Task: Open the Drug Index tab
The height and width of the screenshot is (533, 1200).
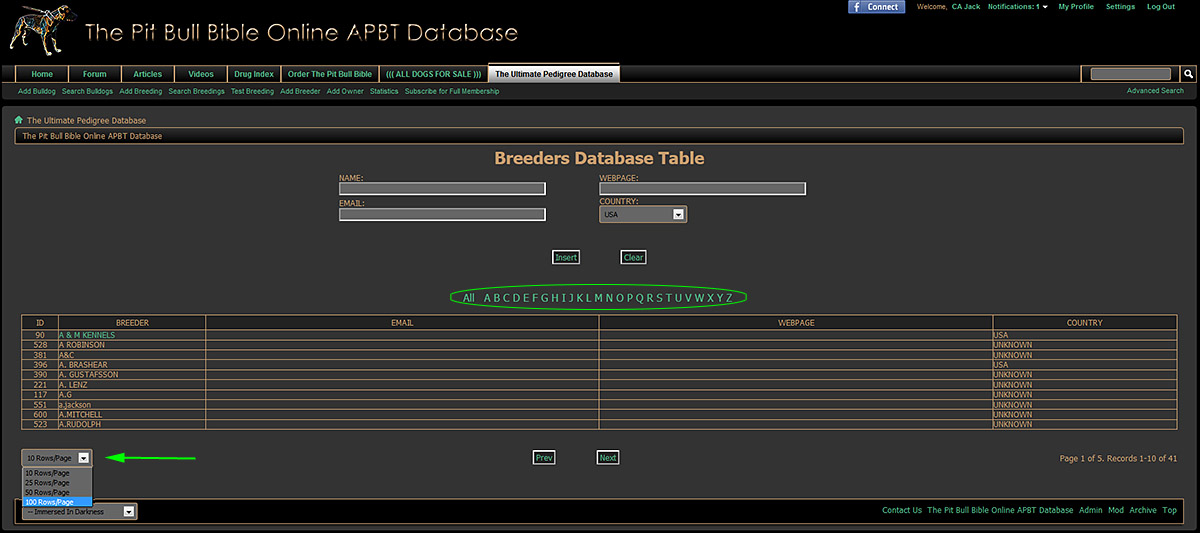Action: pos(253,74)
